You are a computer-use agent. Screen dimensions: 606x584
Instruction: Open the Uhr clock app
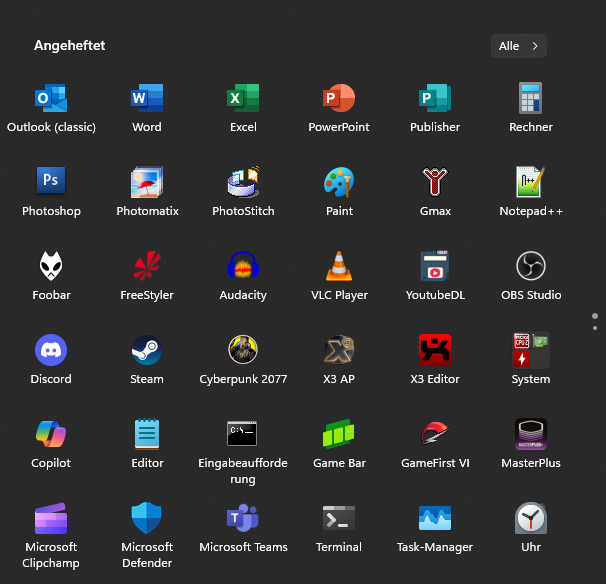[x=531, y=518]
